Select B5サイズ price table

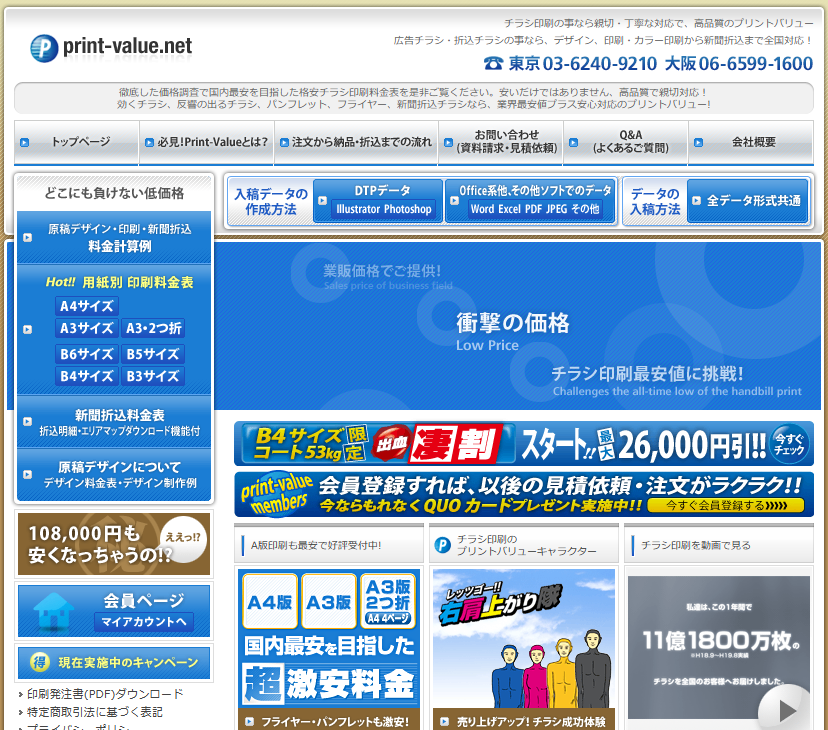point(153,354)
